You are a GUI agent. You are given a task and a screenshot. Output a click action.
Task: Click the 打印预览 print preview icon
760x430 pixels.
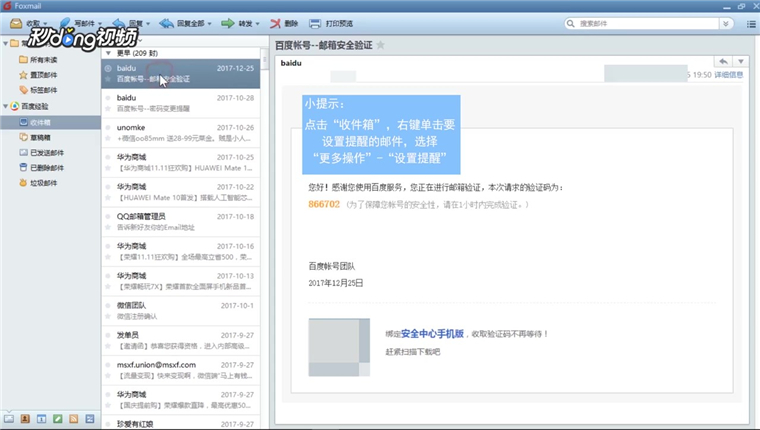pos(315,23)
